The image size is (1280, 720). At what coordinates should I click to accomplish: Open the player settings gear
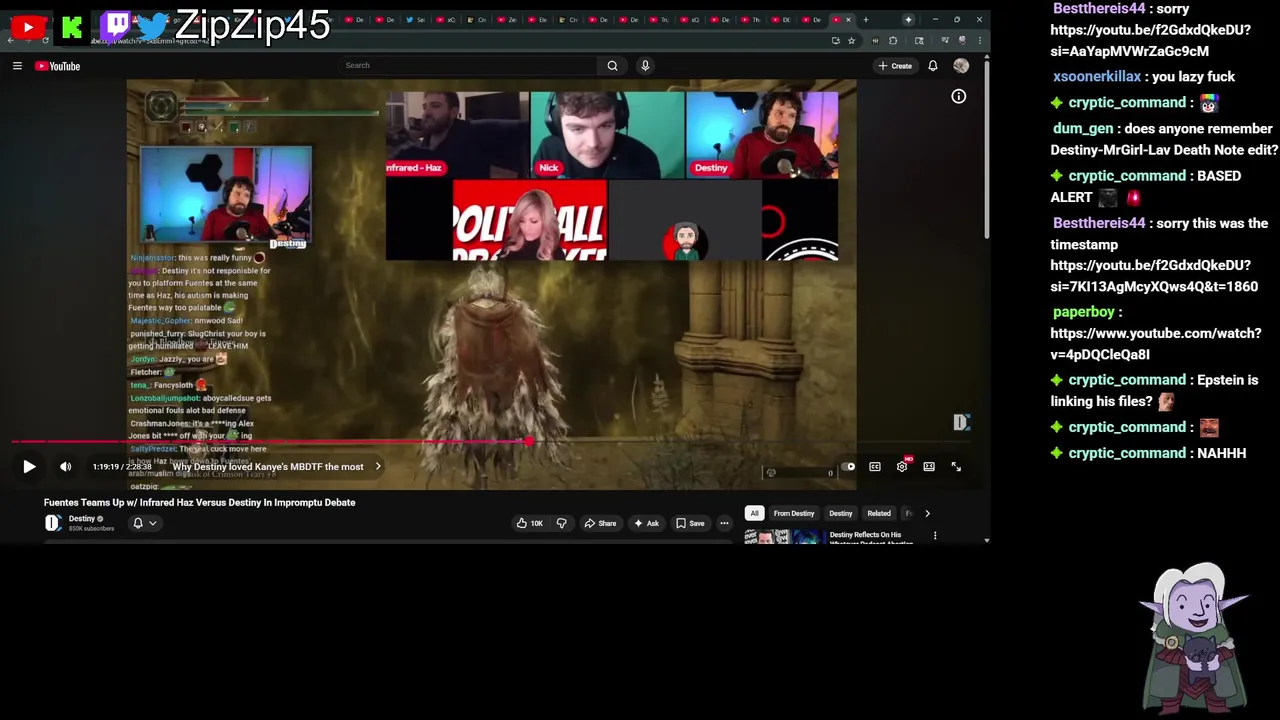click(902, 466)
